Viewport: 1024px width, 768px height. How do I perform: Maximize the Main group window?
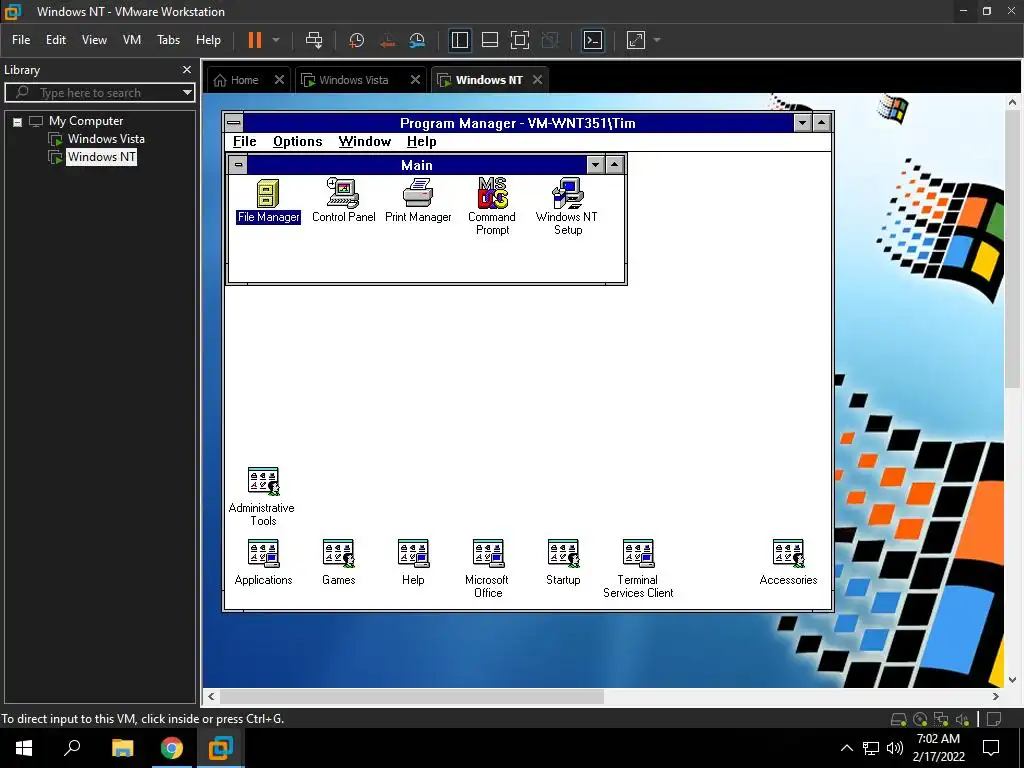[615, 165]
